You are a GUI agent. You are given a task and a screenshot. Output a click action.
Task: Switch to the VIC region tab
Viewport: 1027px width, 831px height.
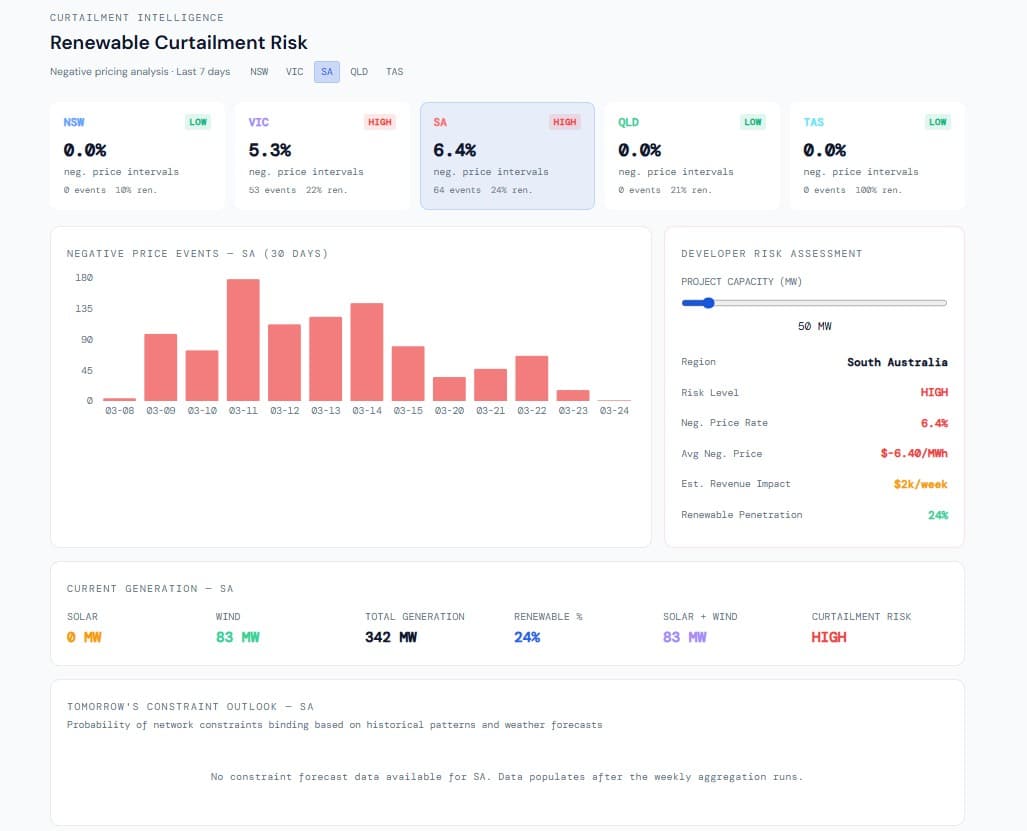point(294,71)
